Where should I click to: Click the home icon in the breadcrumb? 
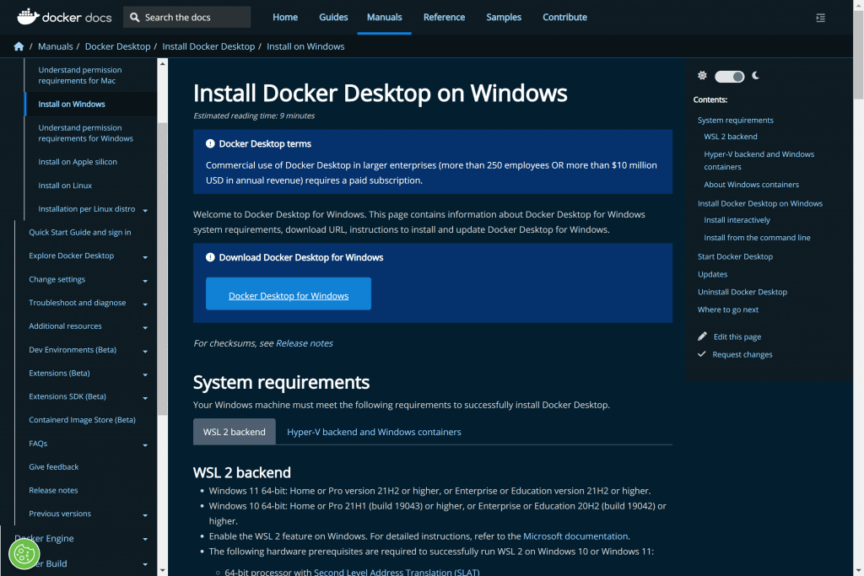pos(18,45)
